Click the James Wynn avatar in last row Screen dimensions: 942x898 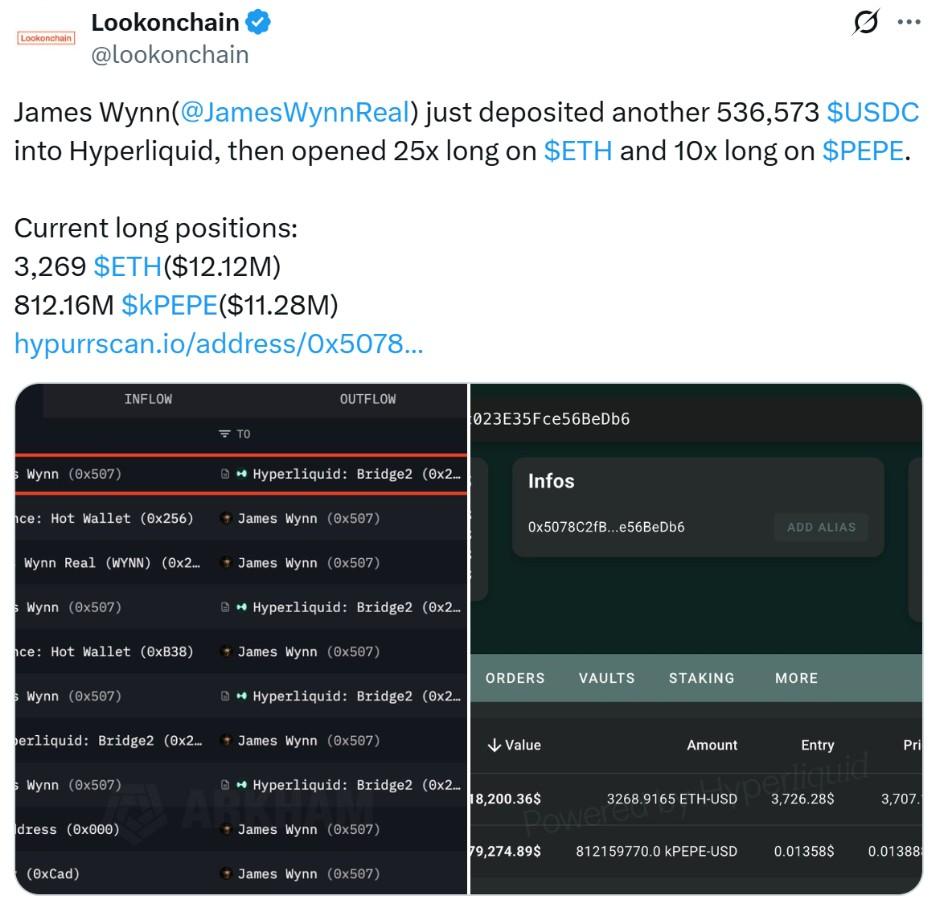(227, 874)
